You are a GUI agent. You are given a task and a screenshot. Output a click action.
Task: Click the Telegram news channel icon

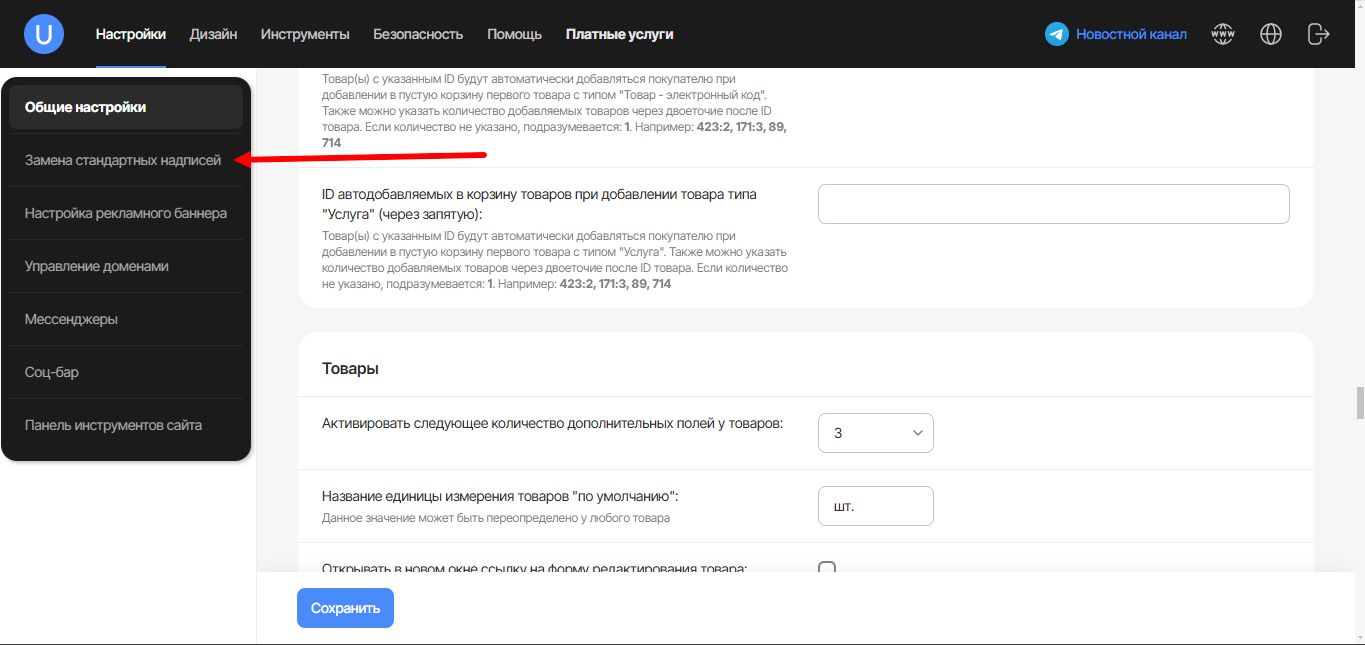click(x=1056, y=34)
